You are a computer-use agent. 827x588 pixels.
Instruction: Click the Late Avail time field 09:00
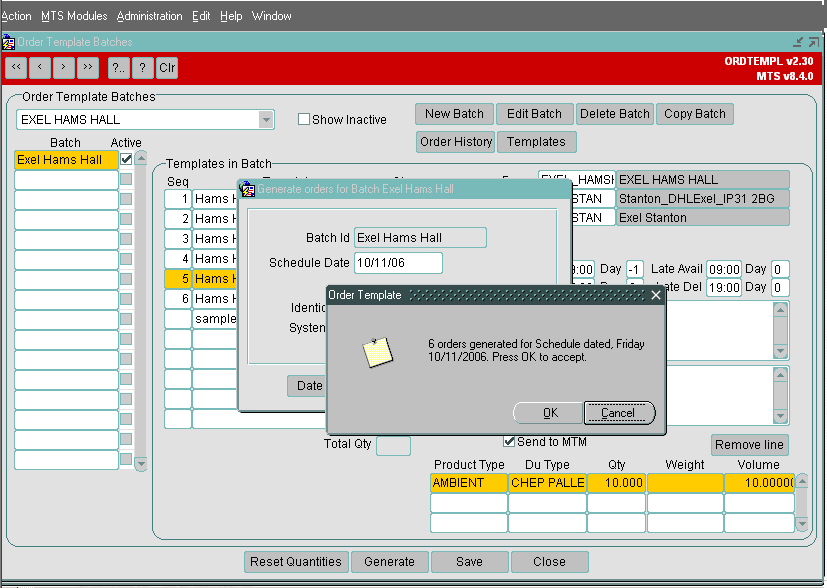pos(724,269)
